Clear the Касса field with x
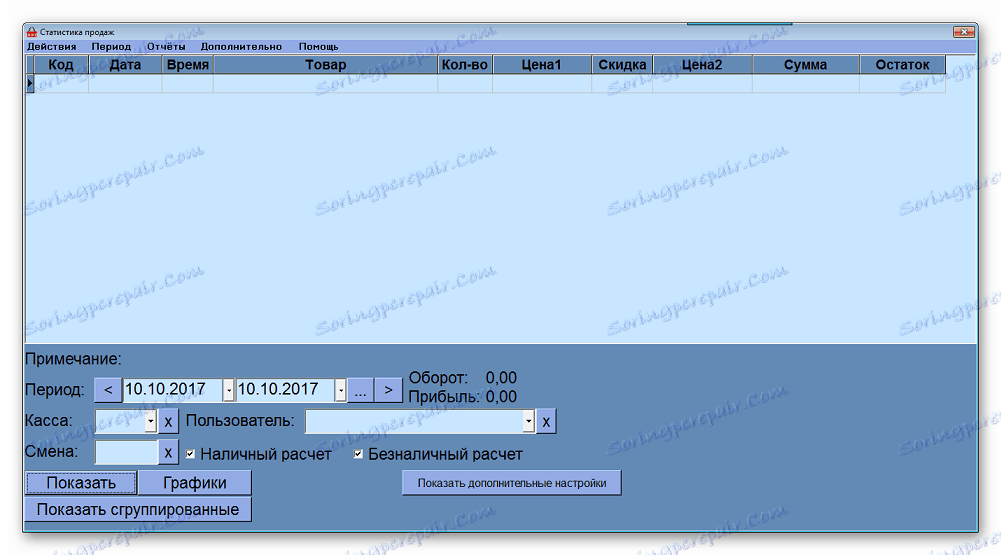The height and width of the screenshot is (555, 1001). coord(168,422)
